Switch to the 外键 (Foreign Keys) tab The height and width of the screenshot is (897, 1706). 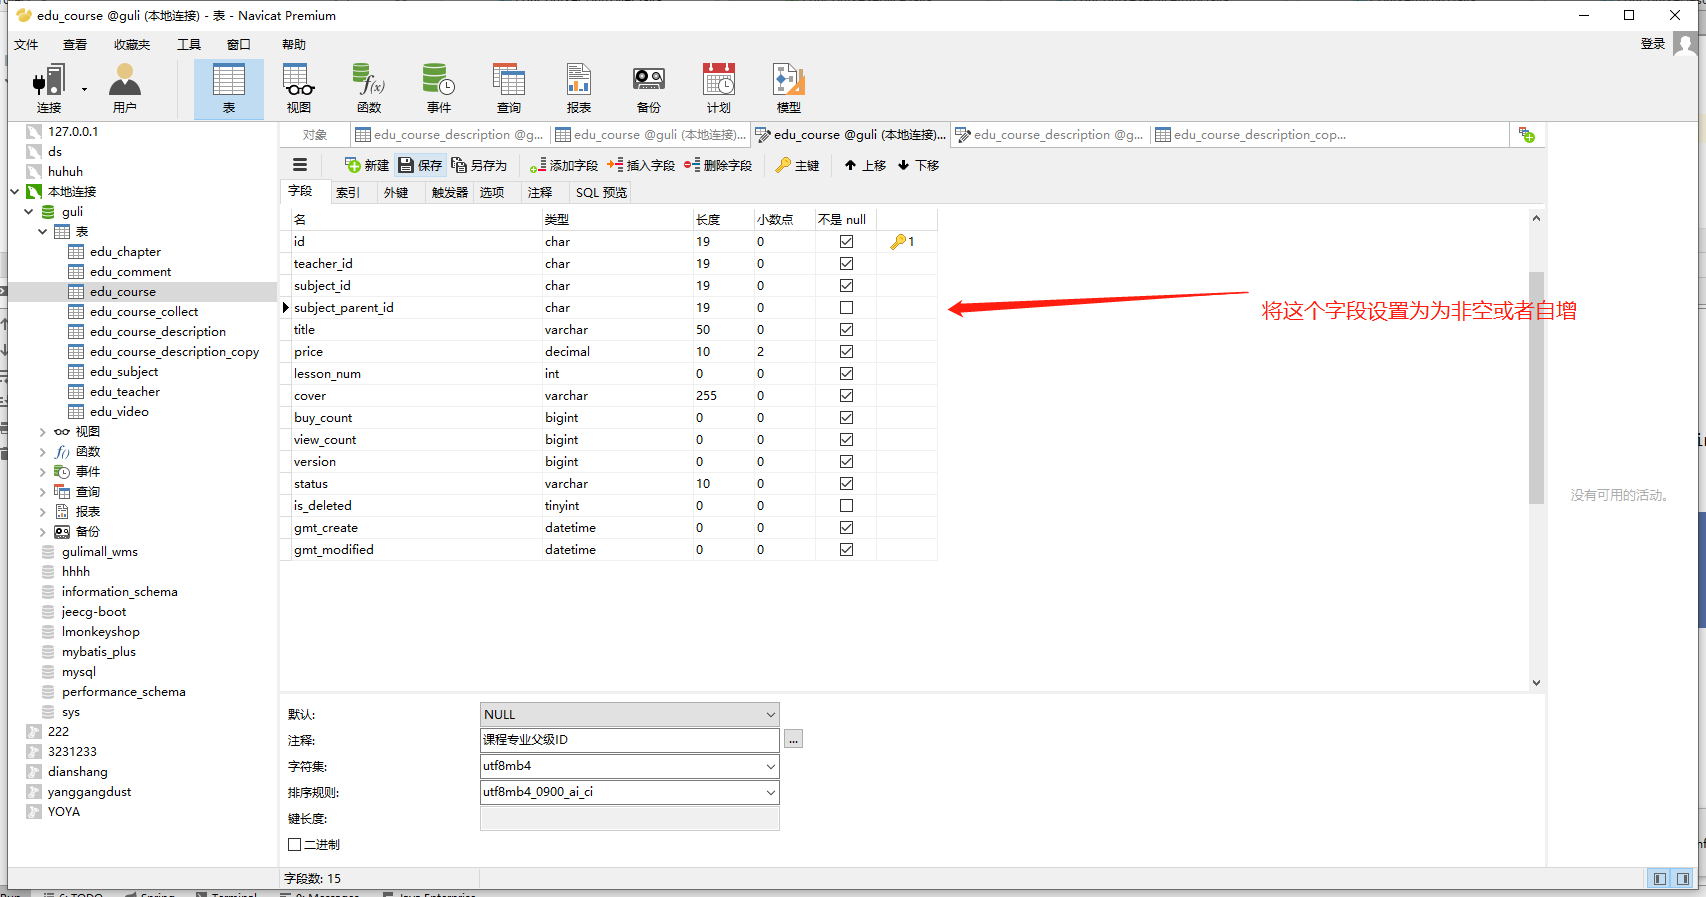coord(396,192)
